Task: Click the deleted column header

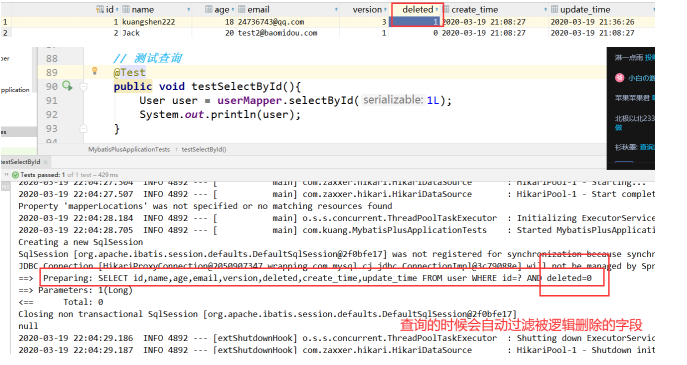Action: (x=418, y=10)
